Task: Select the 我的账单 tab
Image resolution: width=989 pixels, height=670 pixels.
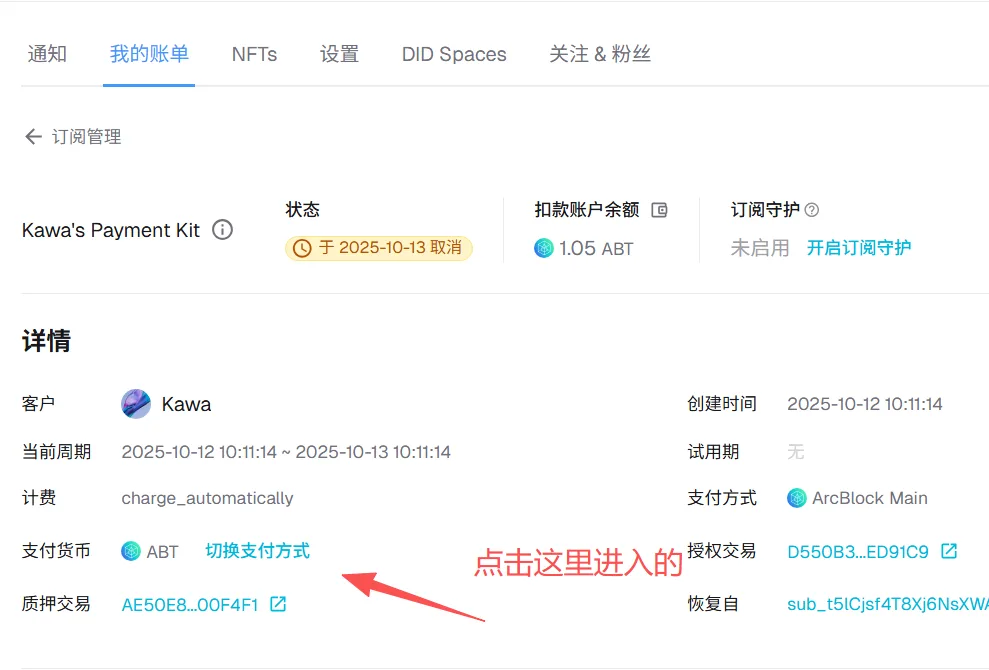Action: [149, 54]
